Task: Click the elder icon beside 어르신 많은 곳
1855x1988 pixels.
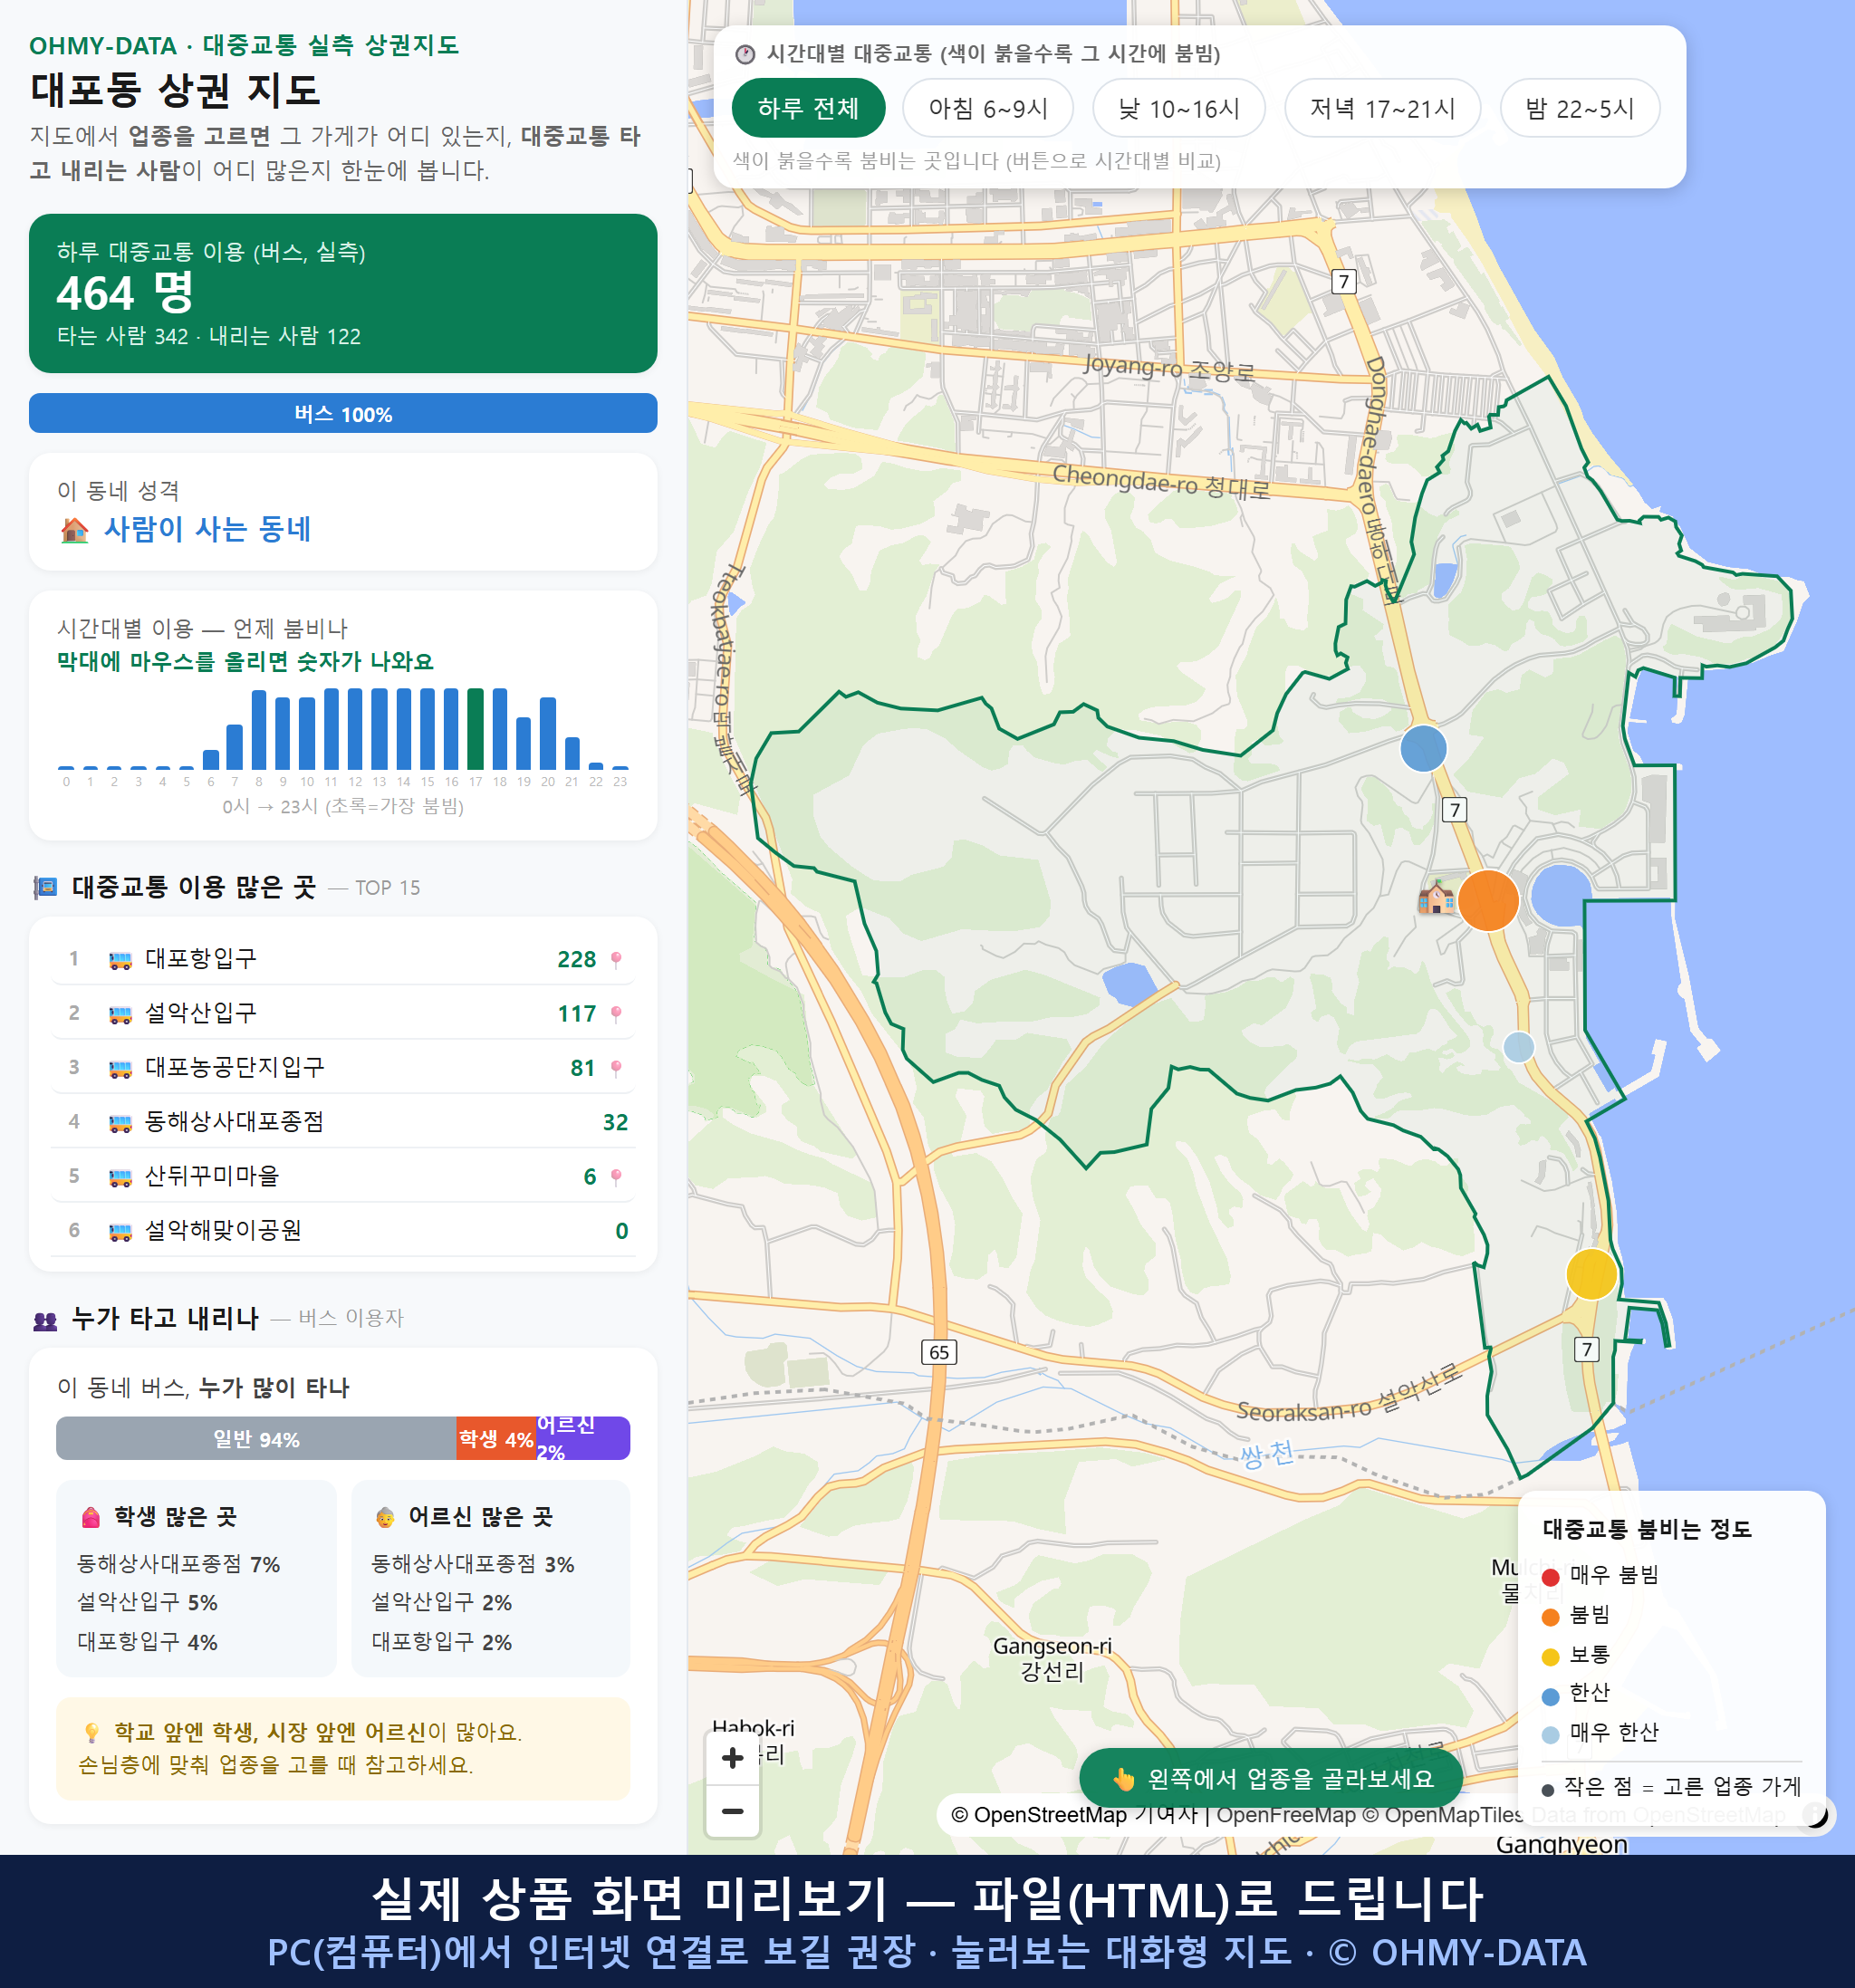Action: (385, 1517)
